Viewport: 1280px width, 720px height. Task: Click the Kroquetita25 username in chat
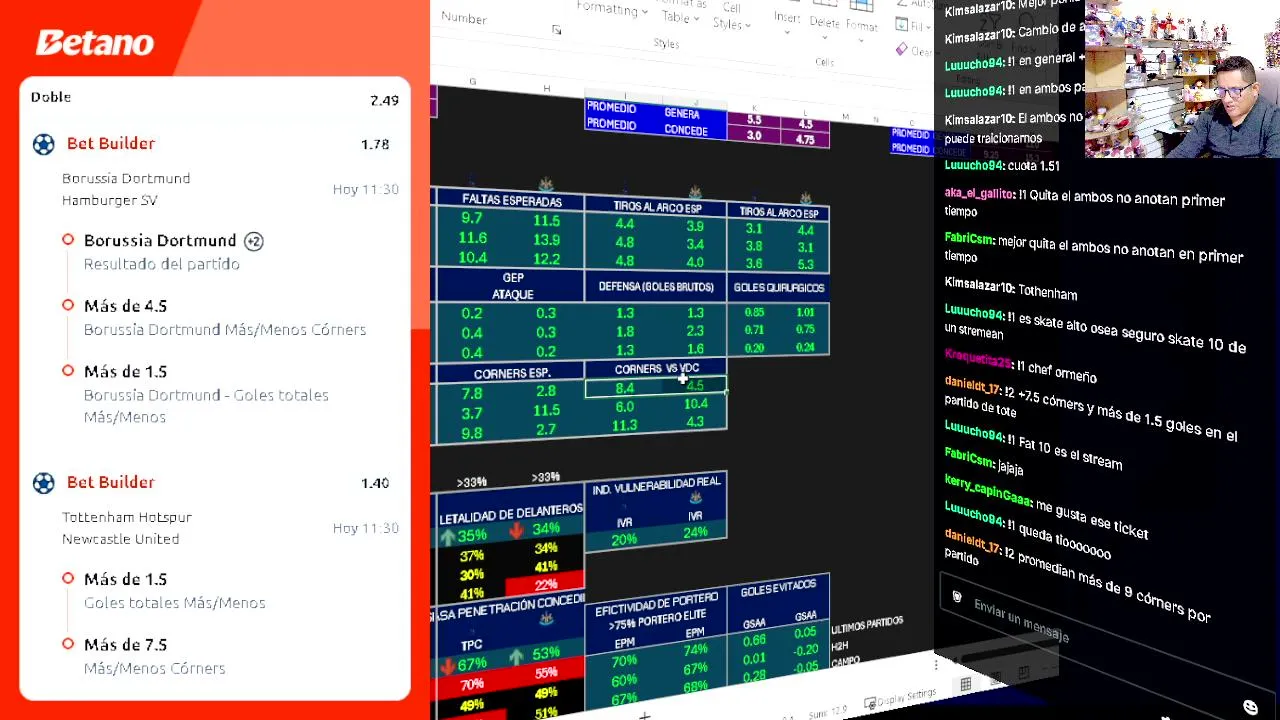click(x=977, y=359)
